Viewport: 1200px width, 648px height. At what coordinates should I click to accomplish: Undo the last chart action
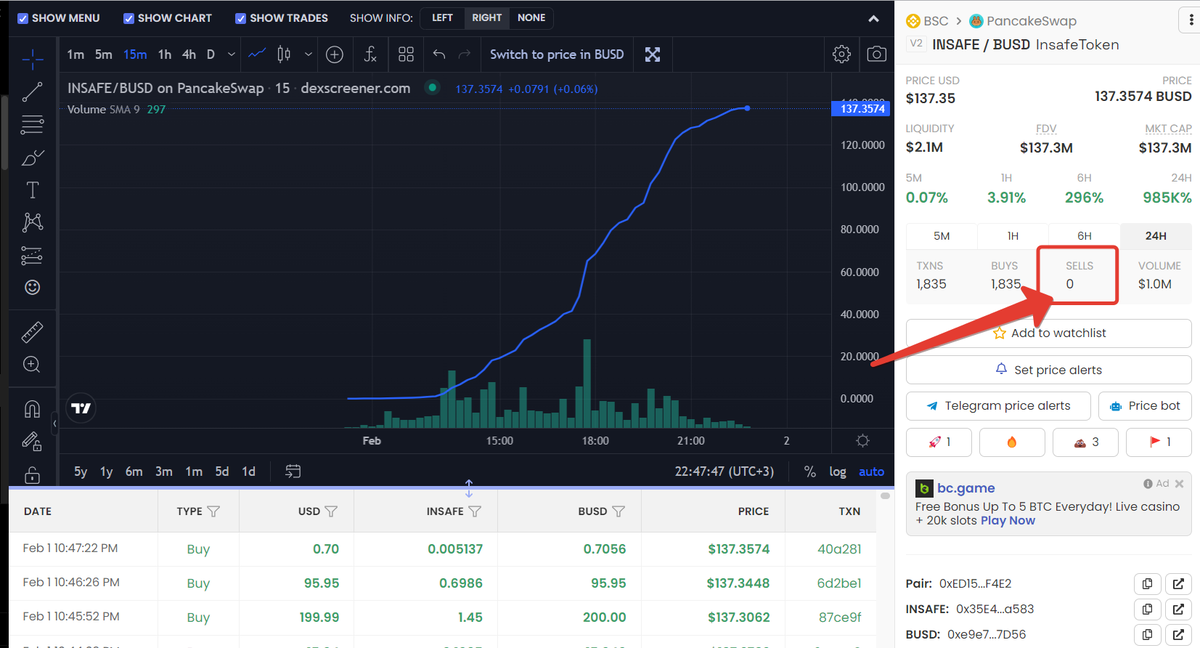(x=439, y=54)
